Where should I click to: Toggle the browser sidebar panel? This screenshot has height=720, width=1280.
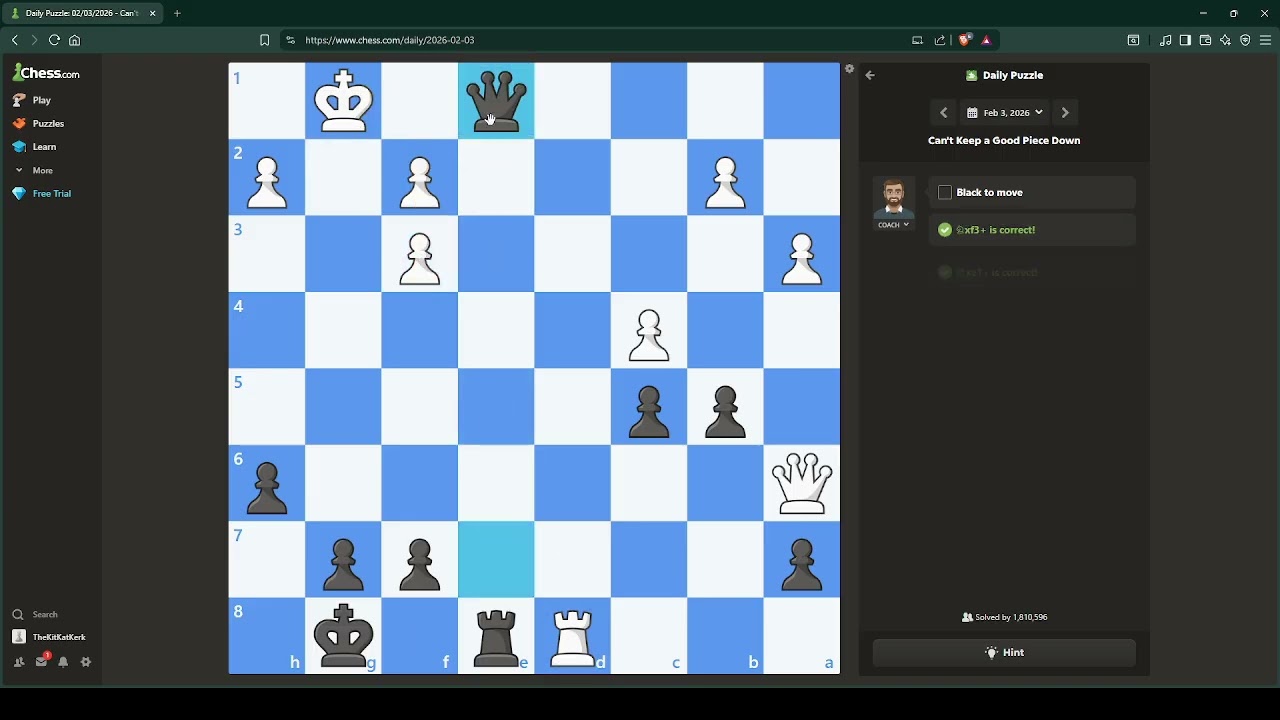coord(1185,40)
